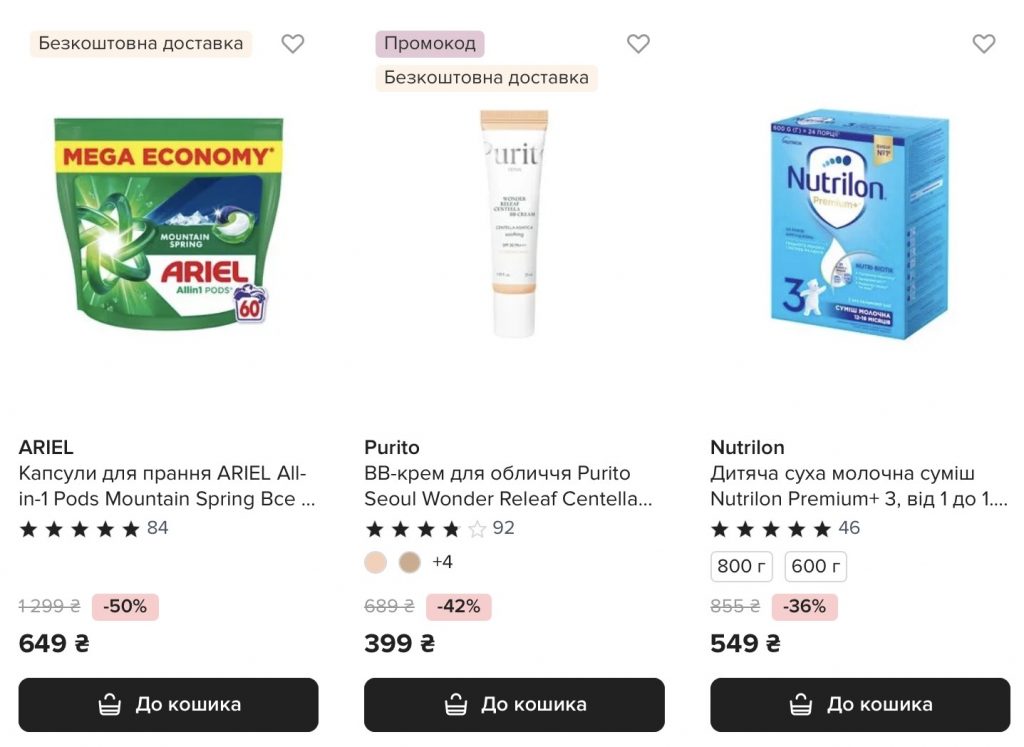Image resolution: width=1024 pixels, height=747 pixels.
Task: View the 84 reviews for ARIEL
Action: click(158, 528)
